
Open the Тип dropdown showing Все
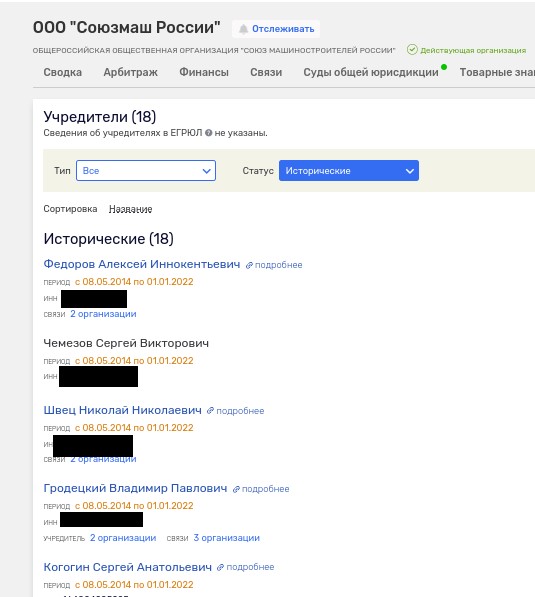[x=146, y=171]
